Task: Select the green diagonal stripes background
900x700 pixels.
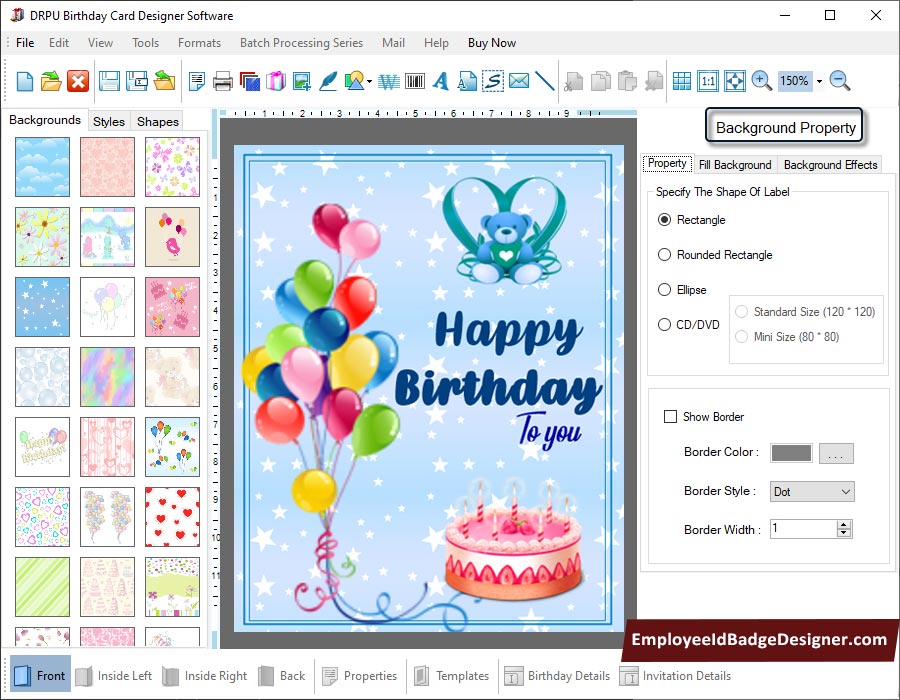Action: [42, 587]
